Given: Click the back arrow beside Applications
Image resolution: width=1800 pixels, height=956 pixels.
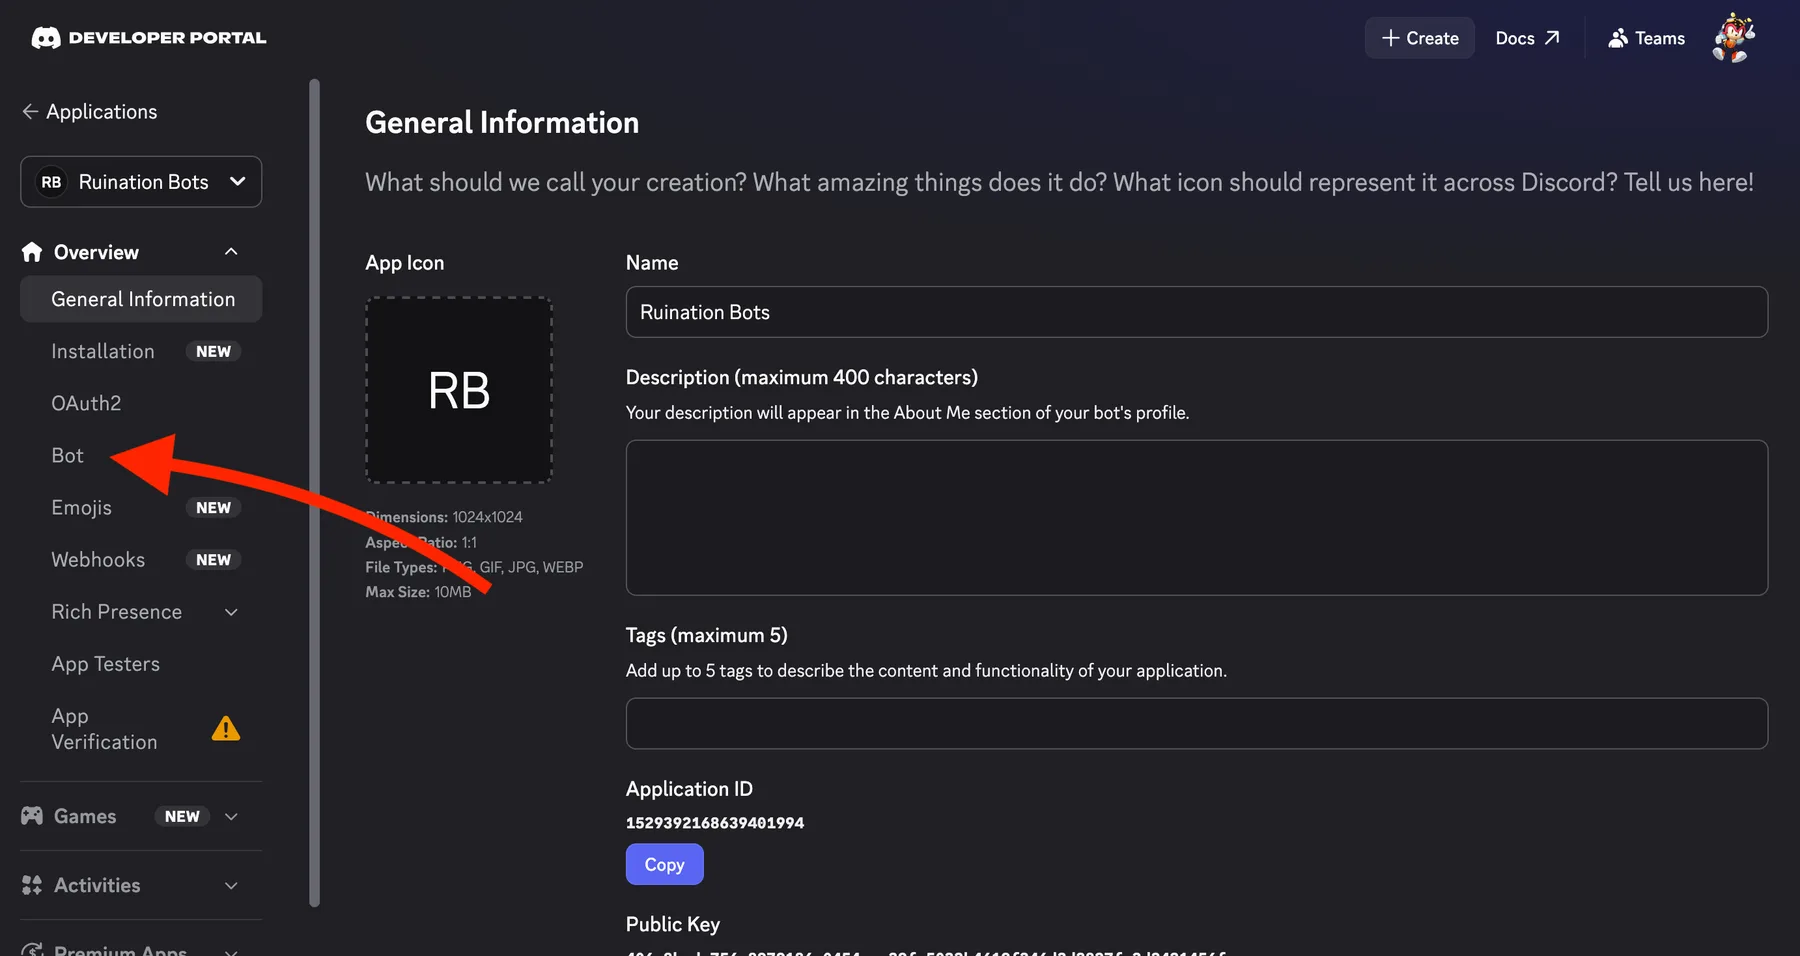Looking at the screenshot, I should [x=30, y=111].
